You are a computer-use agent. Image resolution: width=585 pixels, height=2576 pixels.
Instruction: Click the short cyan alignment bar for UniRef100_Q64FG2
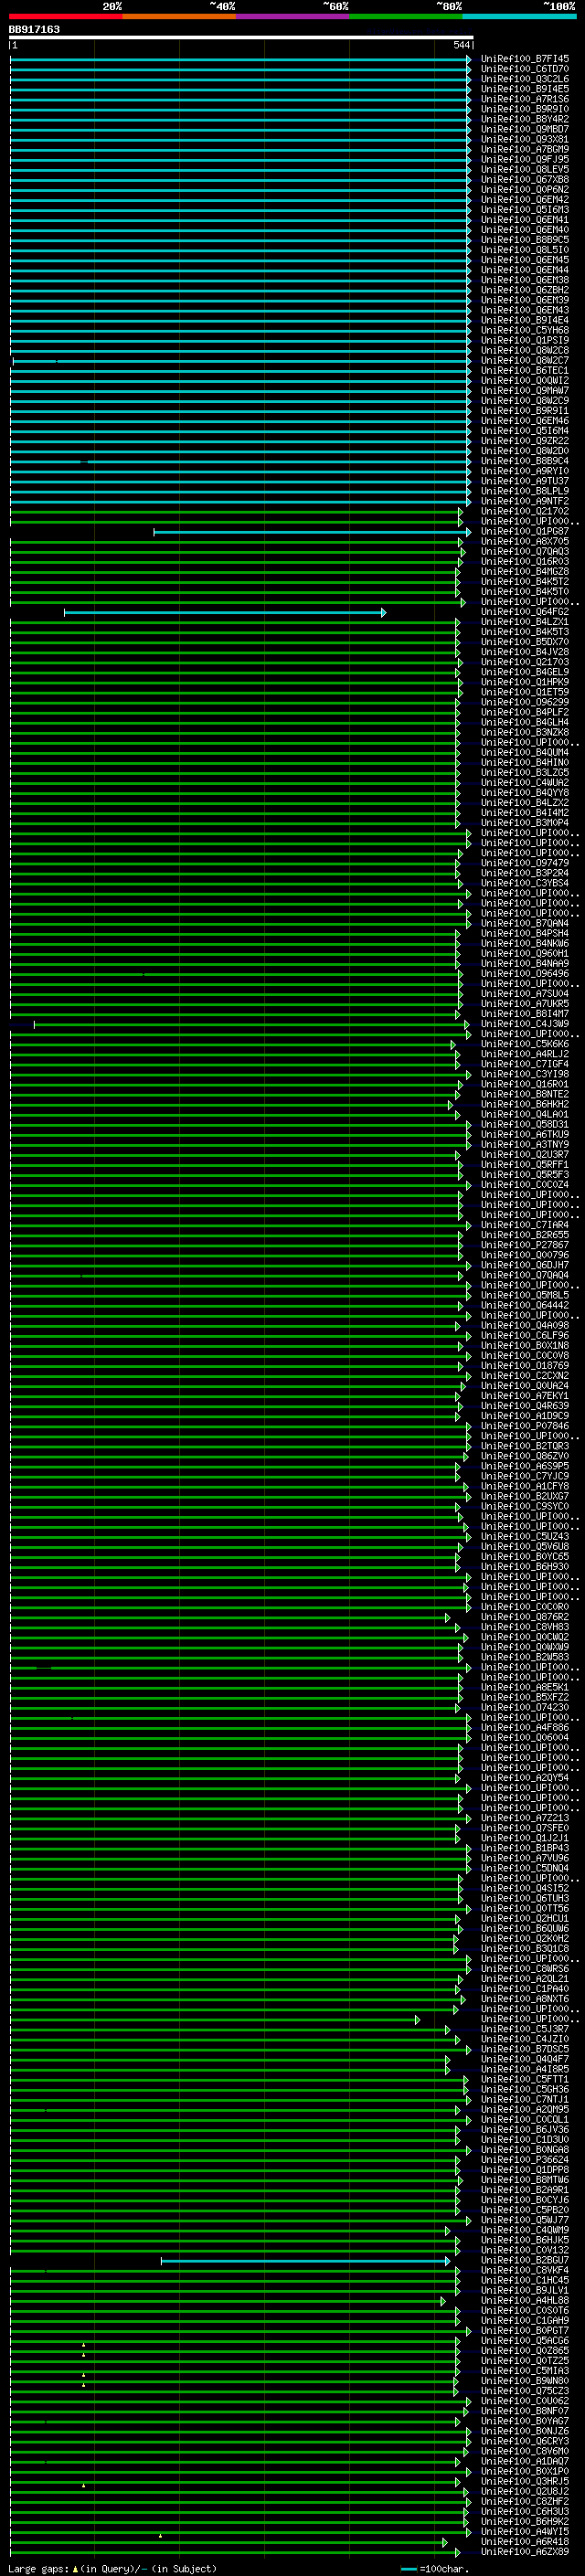pyautogui.click(x=225, y=612)
